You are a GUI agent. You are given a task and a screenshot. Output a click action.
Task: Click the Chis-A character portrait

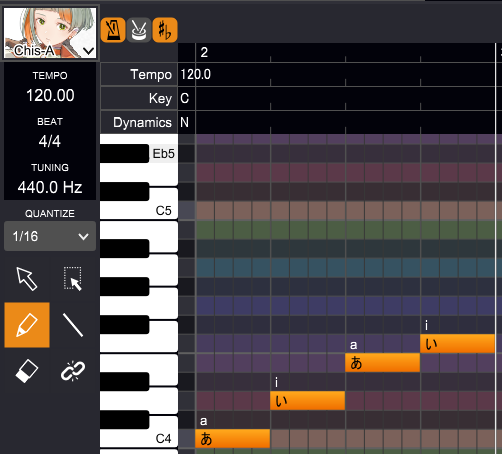point(50,33)
